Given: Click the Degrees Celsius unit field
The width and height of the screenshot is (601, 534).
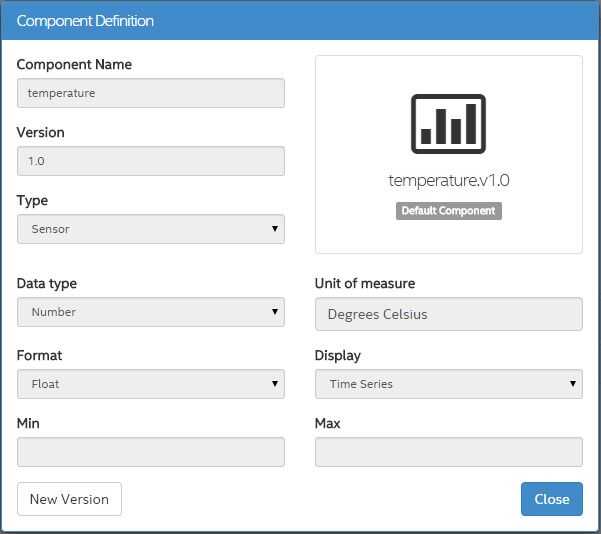Looking at the screenshot, I should [448, 314].
